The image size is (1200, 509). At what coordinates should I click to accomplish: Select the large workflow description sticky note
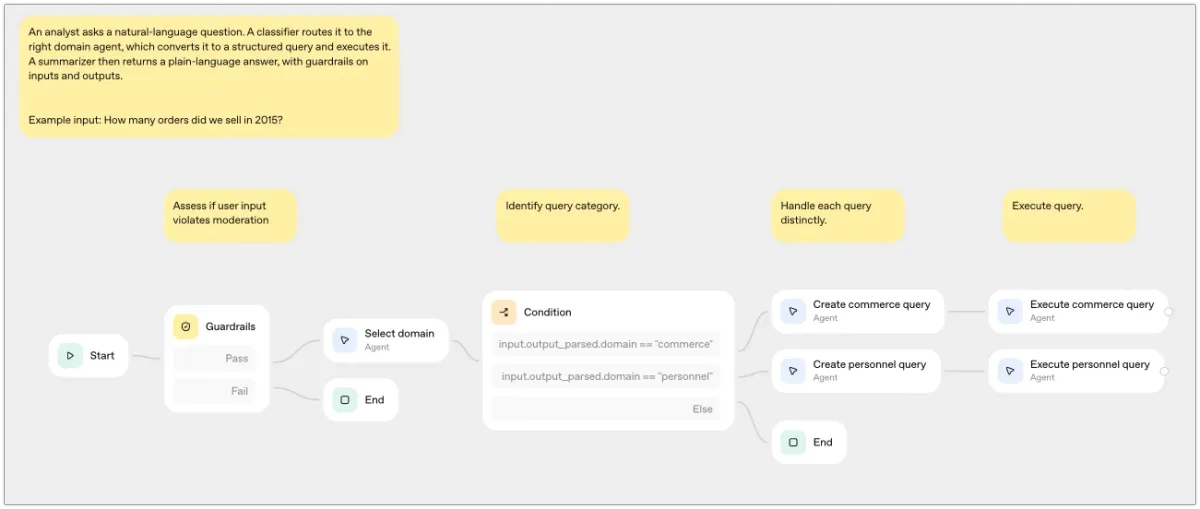coord(210,76)
